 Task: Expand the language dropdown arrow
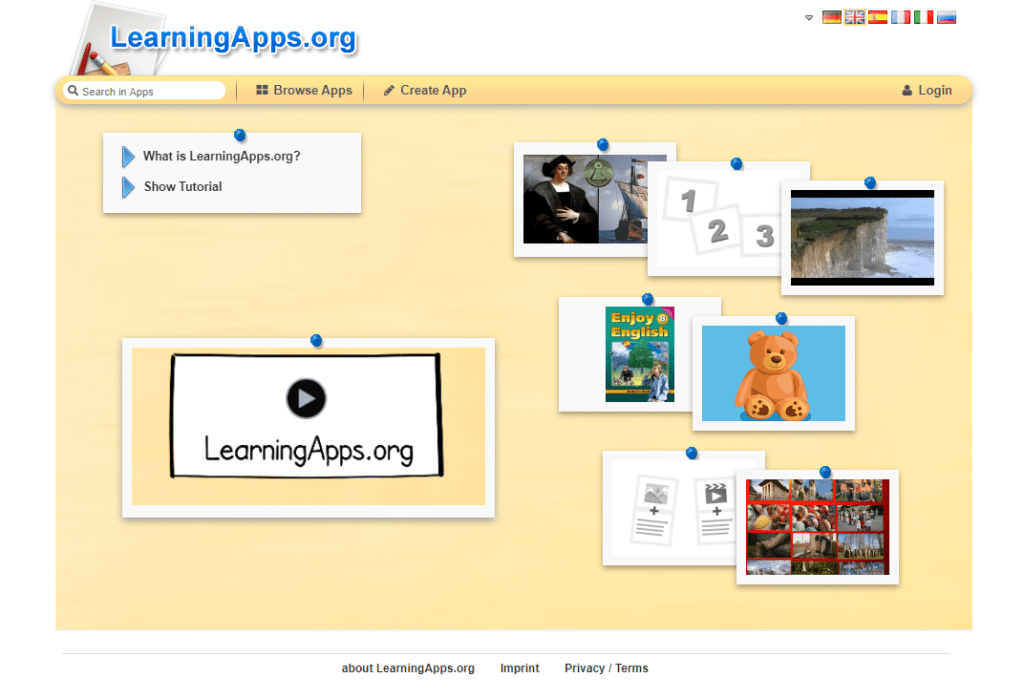coord(809,18)
